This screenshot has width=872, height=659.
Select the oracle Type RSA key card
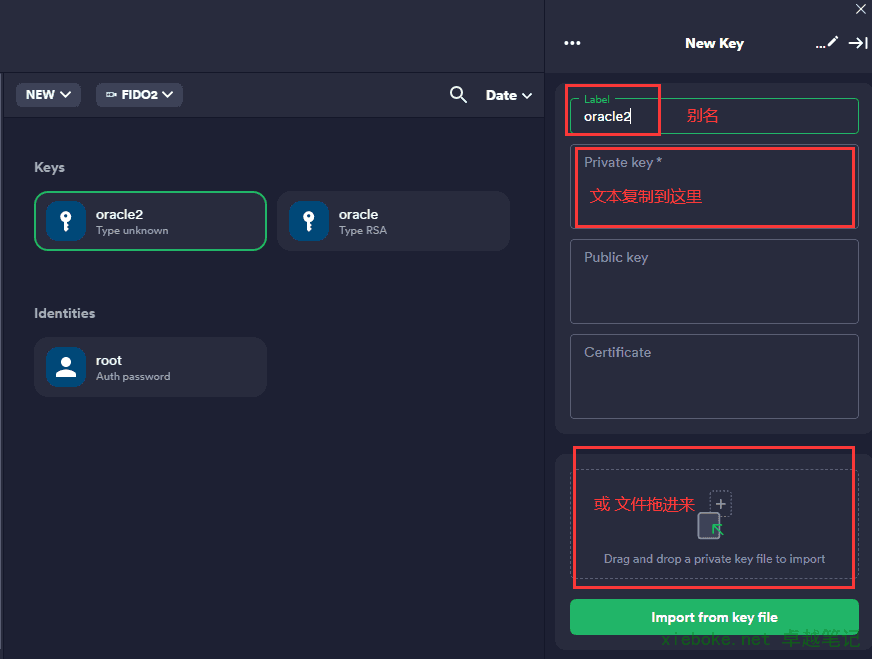tap(393, 221)
